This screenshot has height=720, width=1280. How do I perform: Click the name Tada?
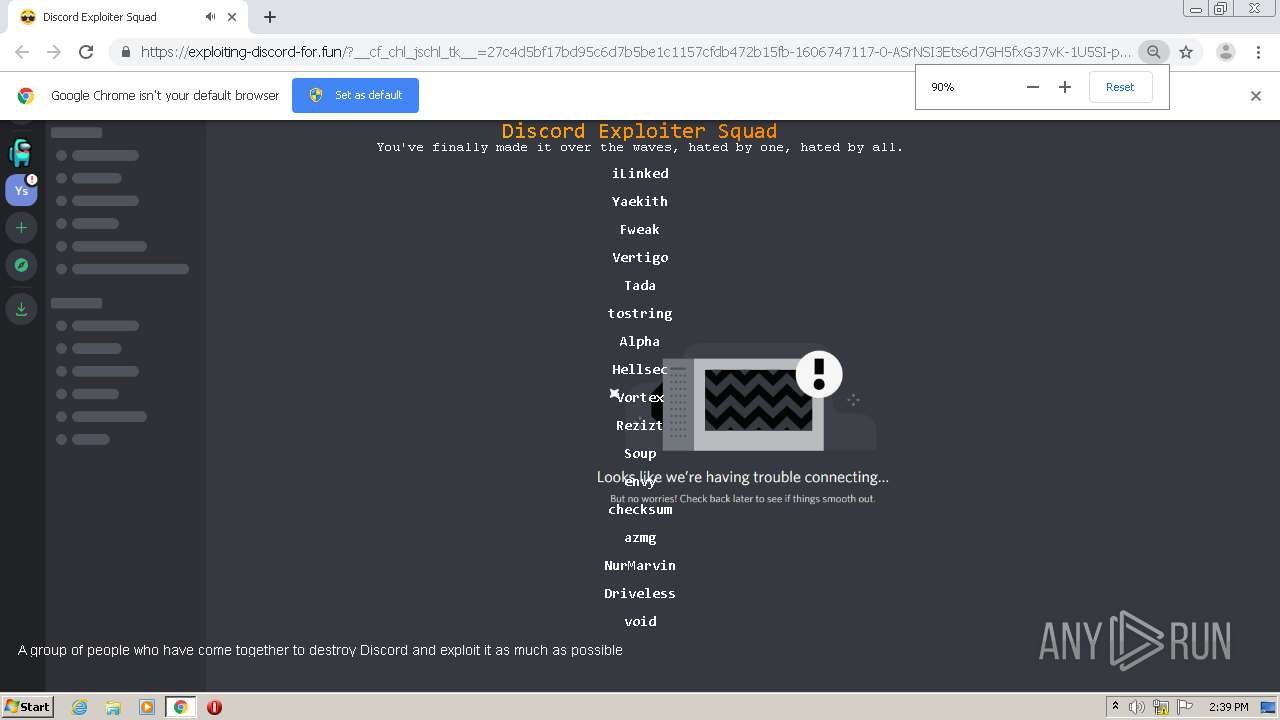point(640,285)
